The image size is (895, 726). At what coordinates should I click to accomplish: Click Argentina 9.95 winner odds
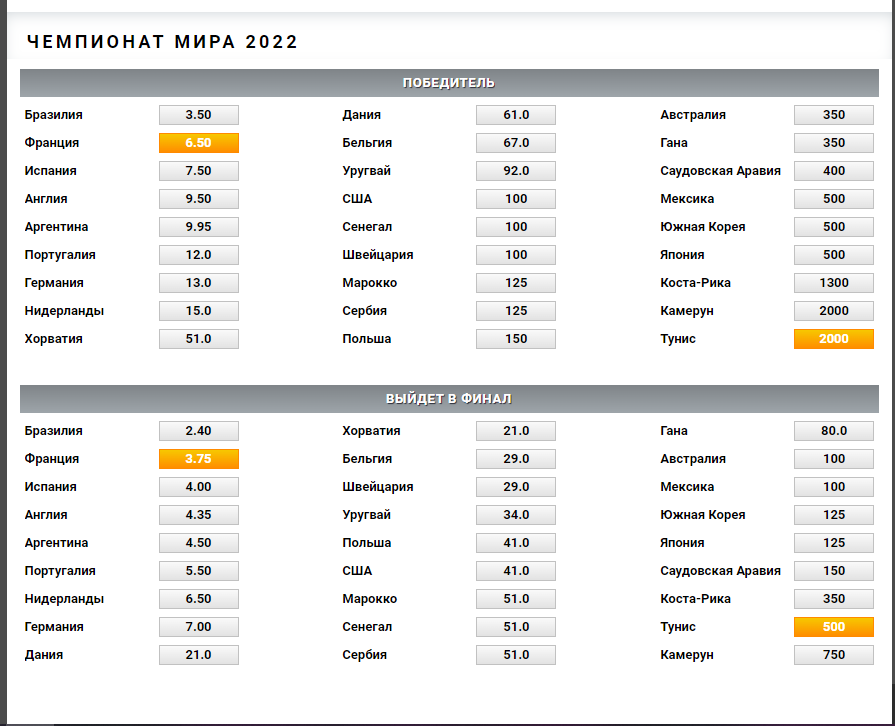pyautogui.click(x=198, y=227)
